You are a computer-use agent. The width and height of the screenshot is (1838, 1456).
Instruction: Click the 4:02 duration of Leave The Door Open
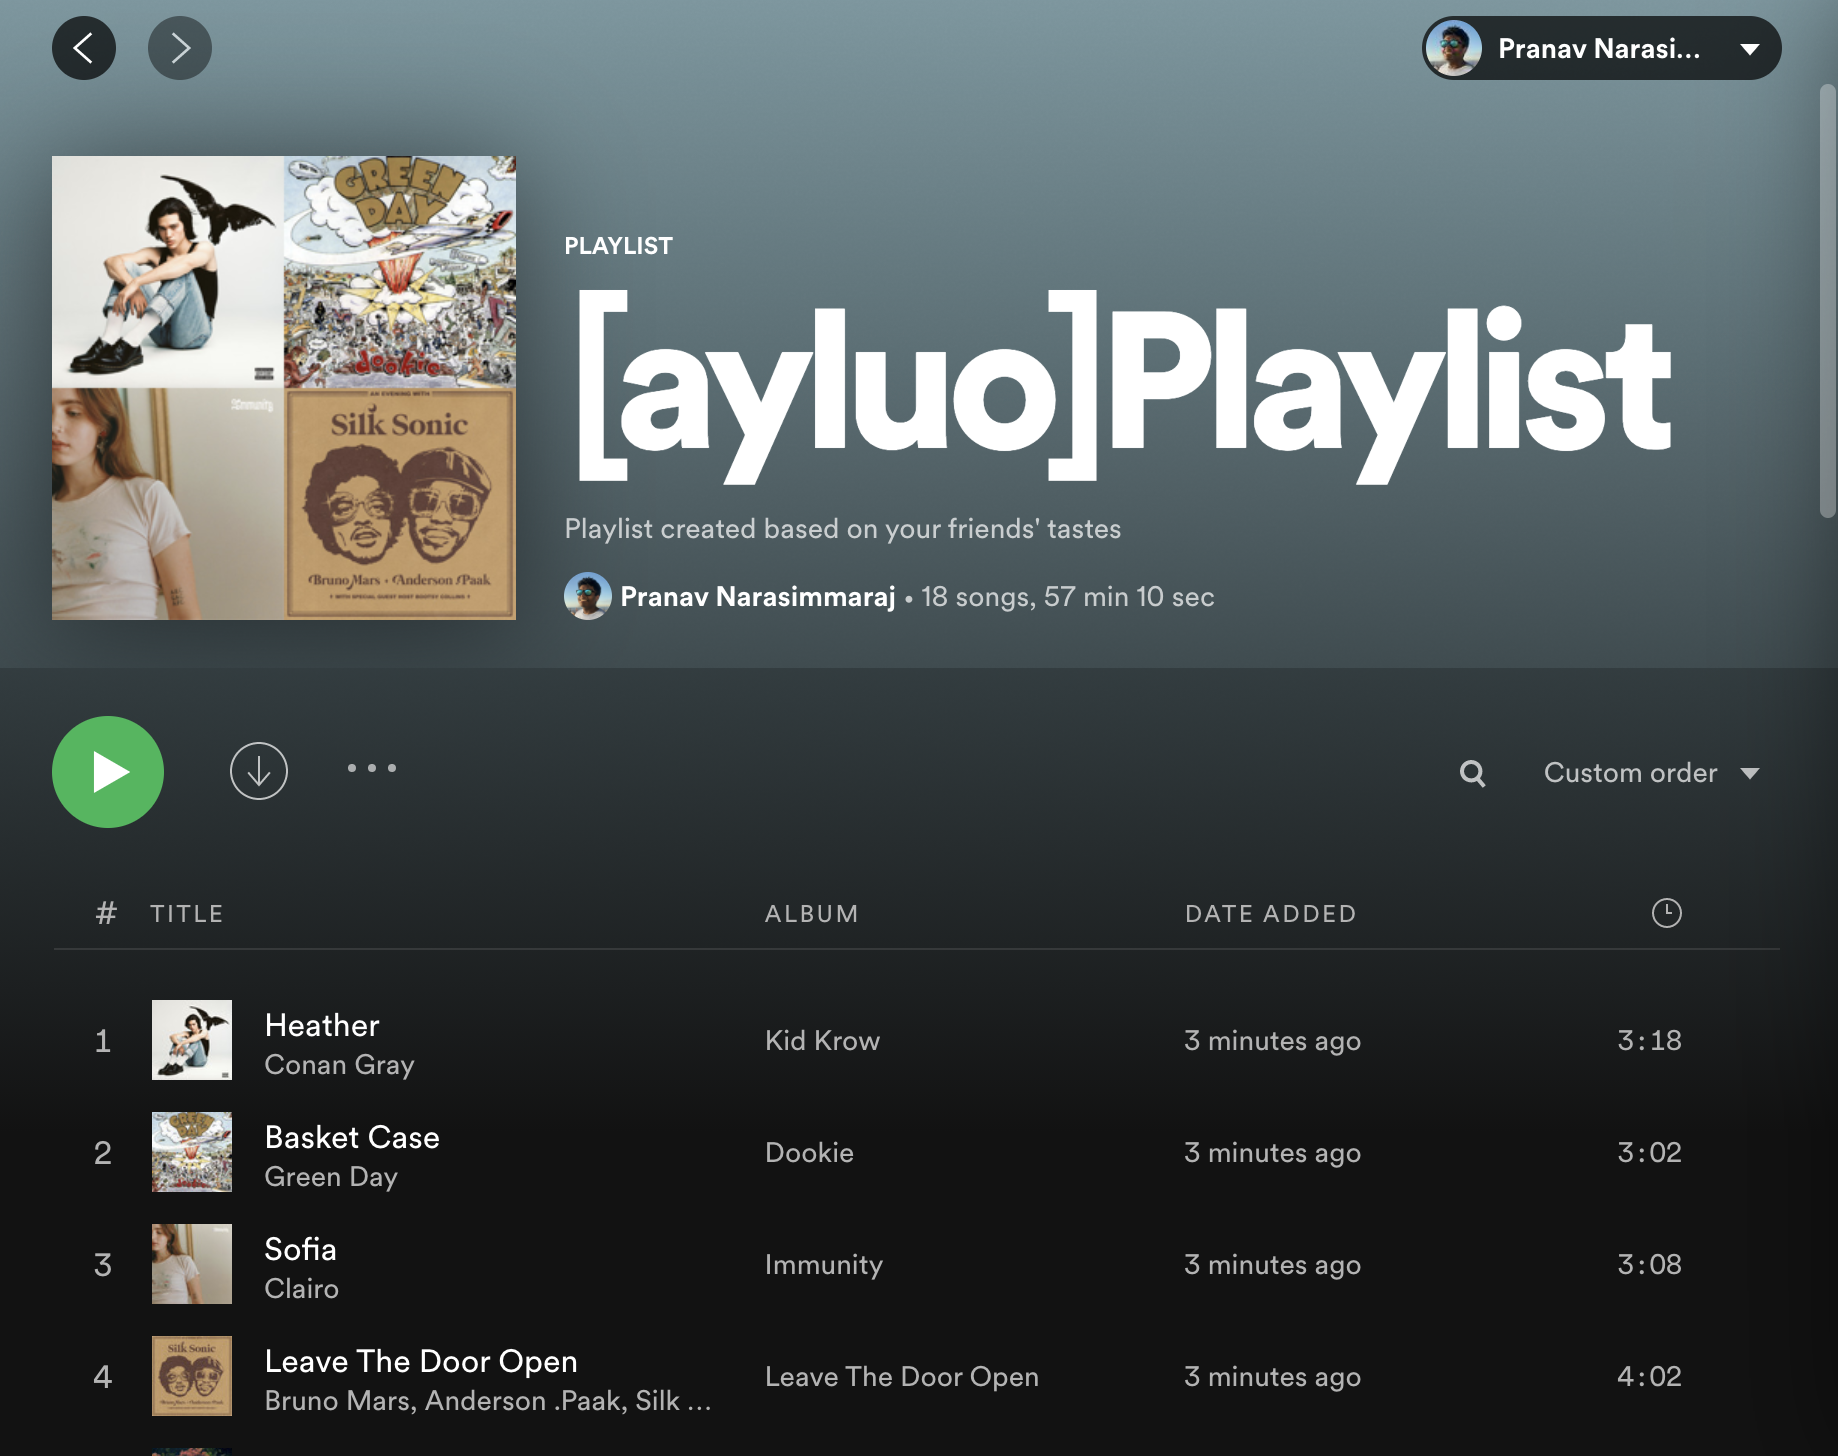click(x=1649, y=1376)
